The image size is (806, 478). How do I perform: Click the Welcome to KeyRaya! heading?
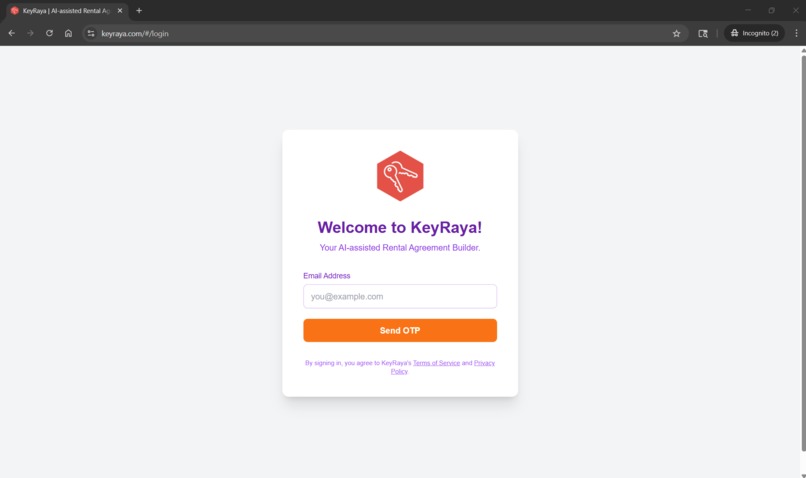(x=400, y=227)
